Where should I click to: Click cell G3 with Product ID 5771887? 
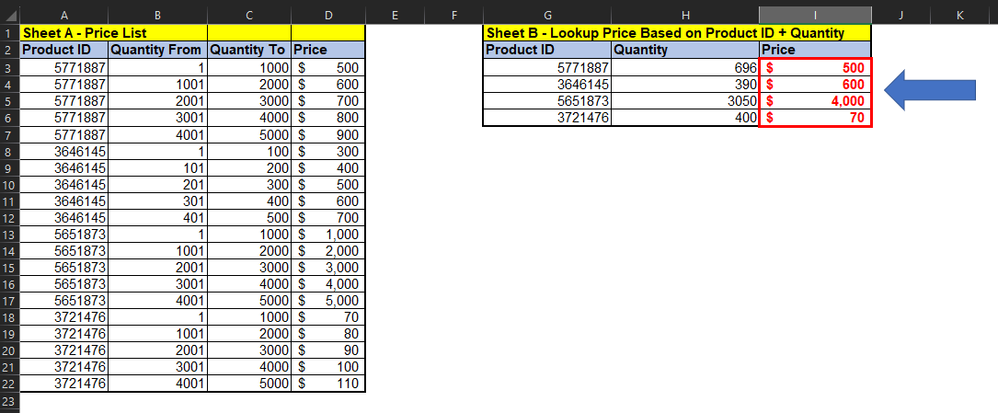(x=547, y=67)
